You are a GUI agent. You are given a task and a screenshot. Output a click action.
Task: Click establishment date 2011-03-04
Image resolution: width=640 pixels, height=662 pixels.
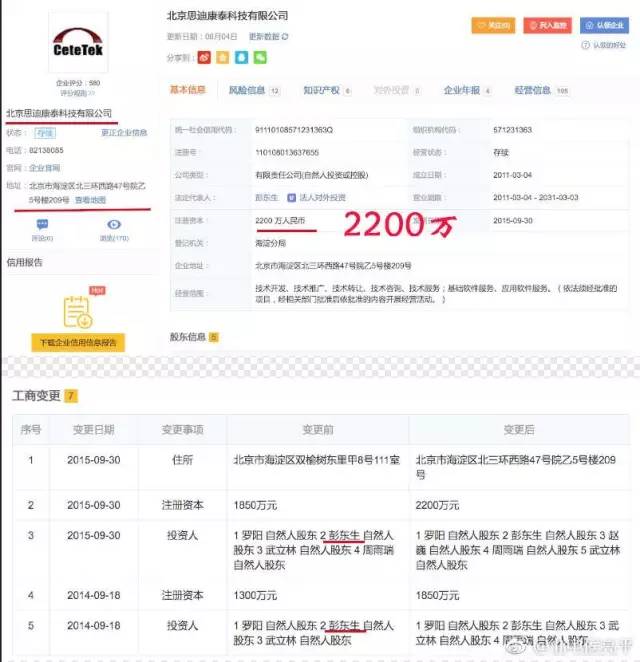tap(512, 175)
